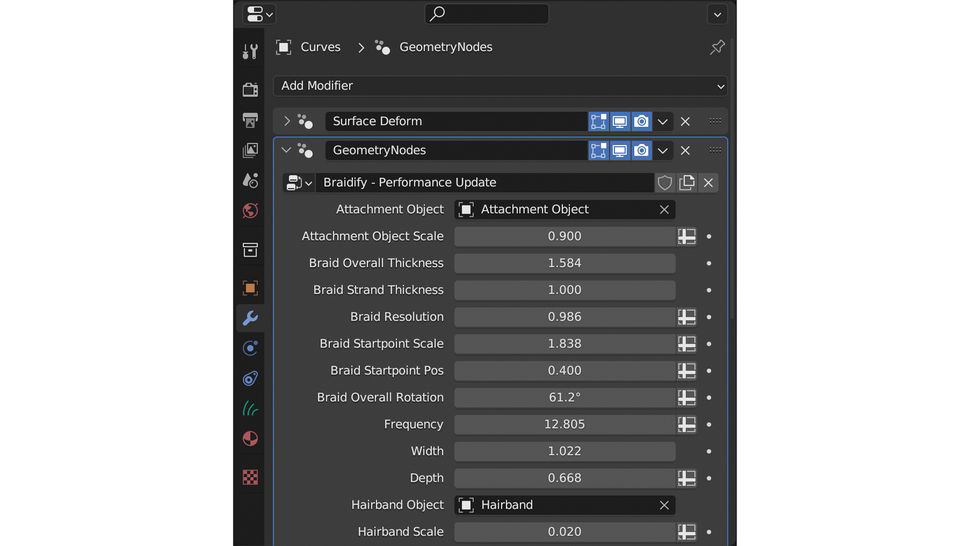Screen dimensions: 970x546
Task: Expand the Surface Deform modifier panel
Action: tap(287, 121)
